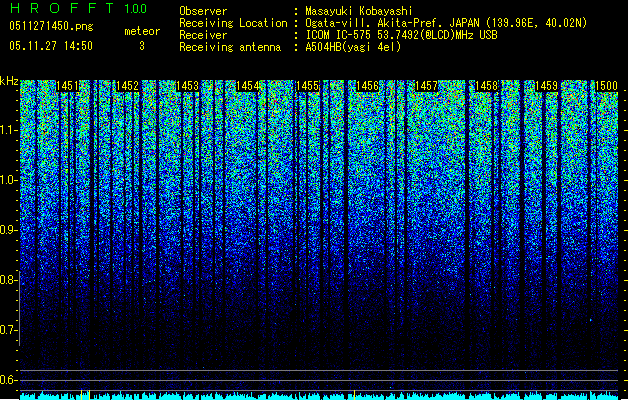Click the HROFFT 1.0.0 title text
Image resolution: width=629 pixels, height=400 pixels.
tap(78, 8)
